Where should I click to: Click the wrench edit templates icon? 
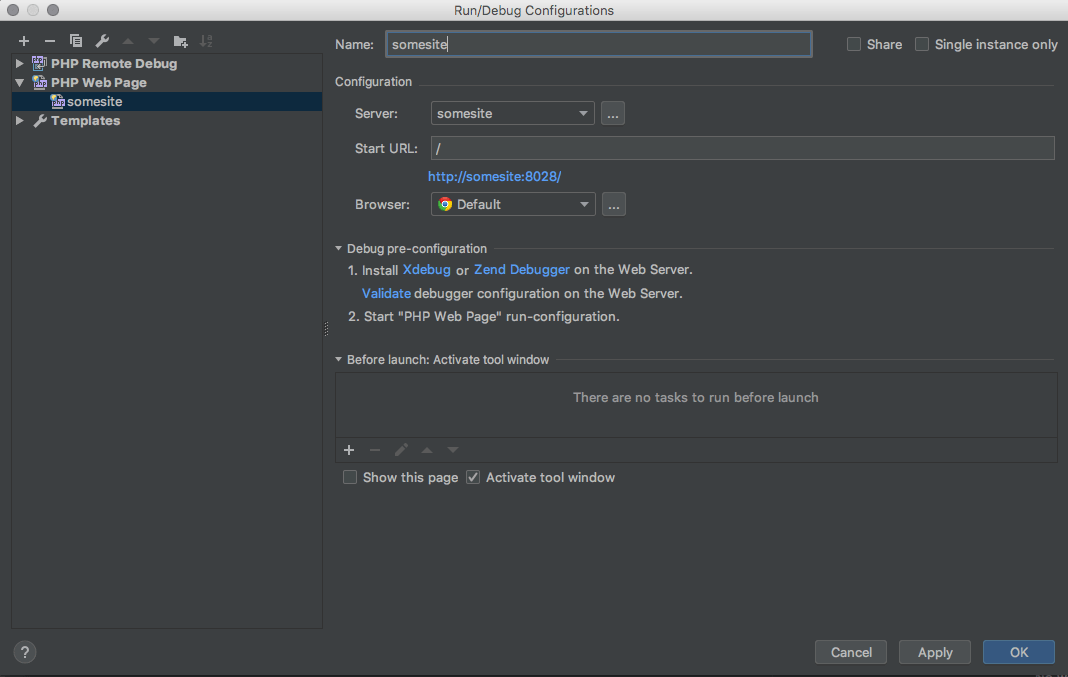pos(102,41)
